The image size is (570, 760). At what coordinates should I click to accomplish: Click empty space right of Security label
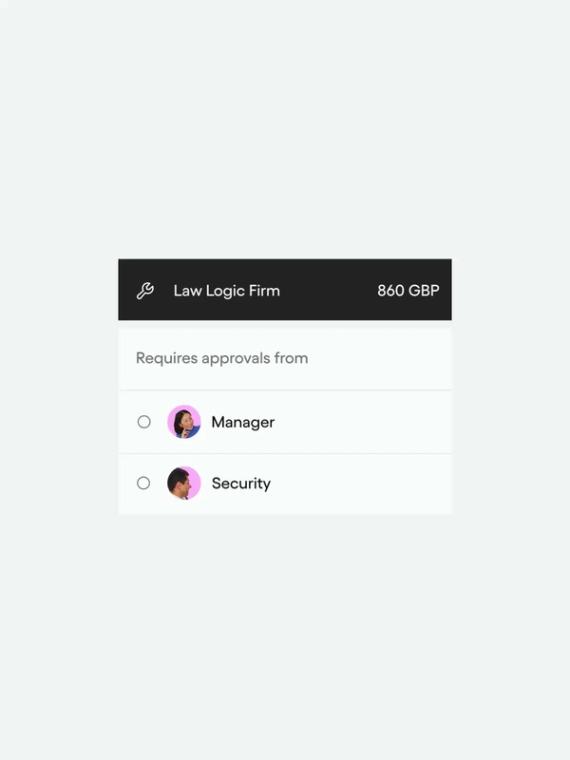click(361, 484)
